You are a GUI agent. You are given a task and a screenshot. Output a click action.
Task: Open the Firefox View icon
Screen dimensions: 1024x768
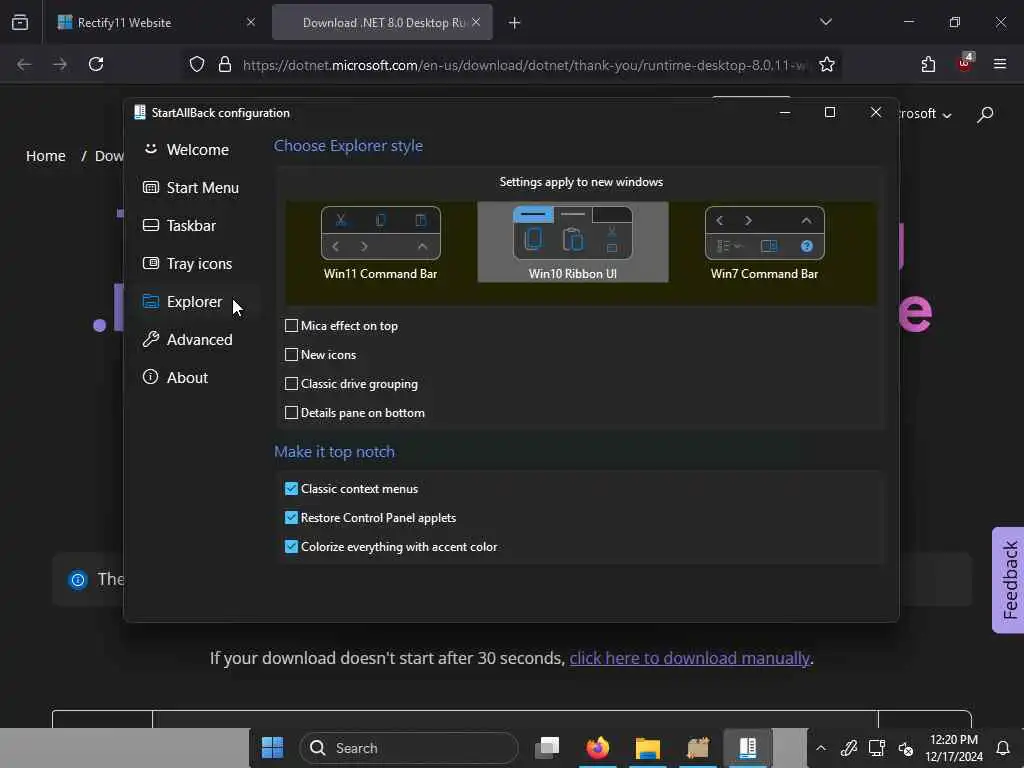[20, 22]
